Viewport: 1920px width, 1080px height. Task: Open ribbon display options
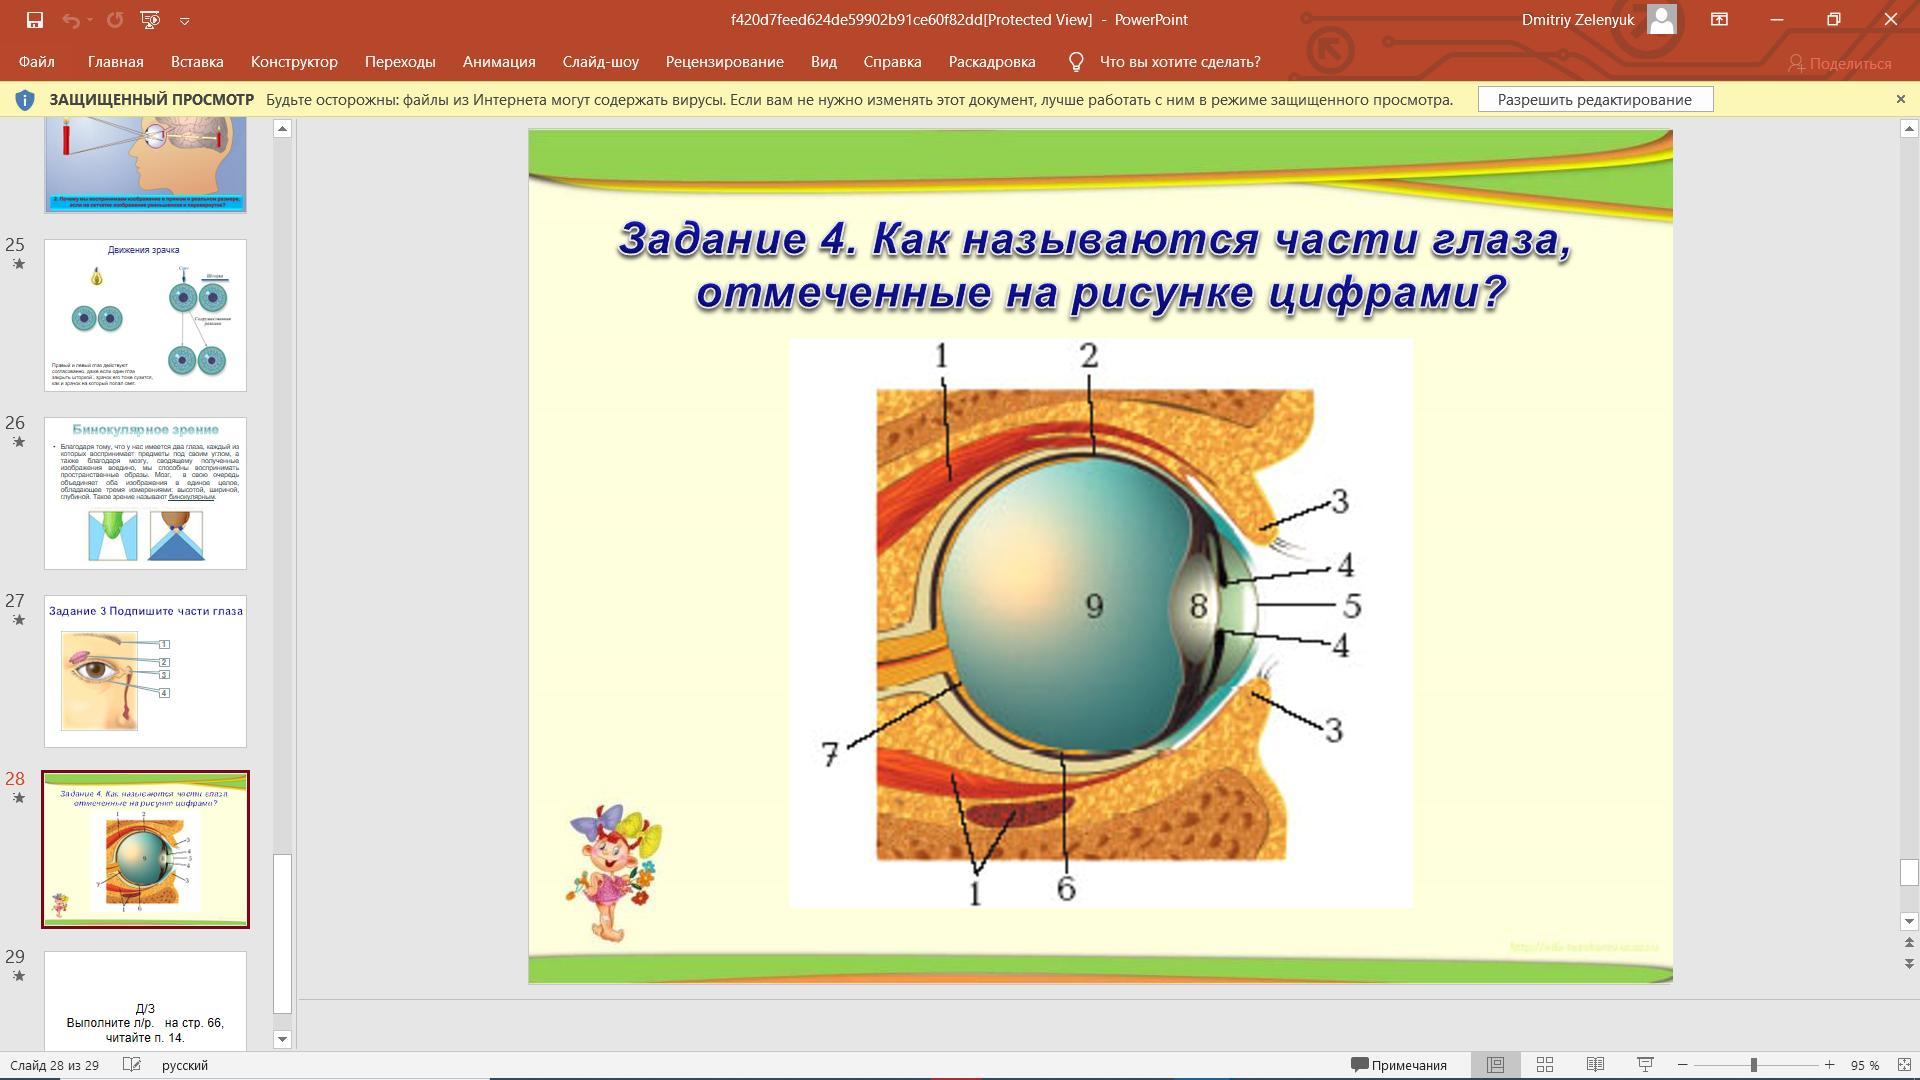point(1719,20)
